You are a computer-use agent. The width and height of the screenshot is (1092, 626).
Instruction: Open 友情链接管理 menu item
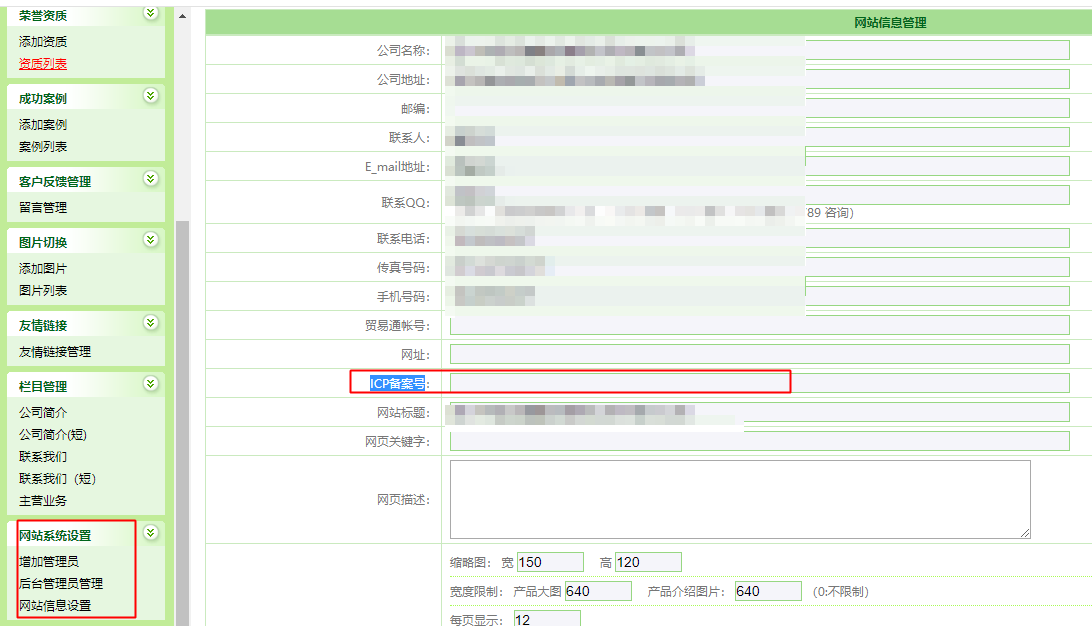click(x=55, y=352)
